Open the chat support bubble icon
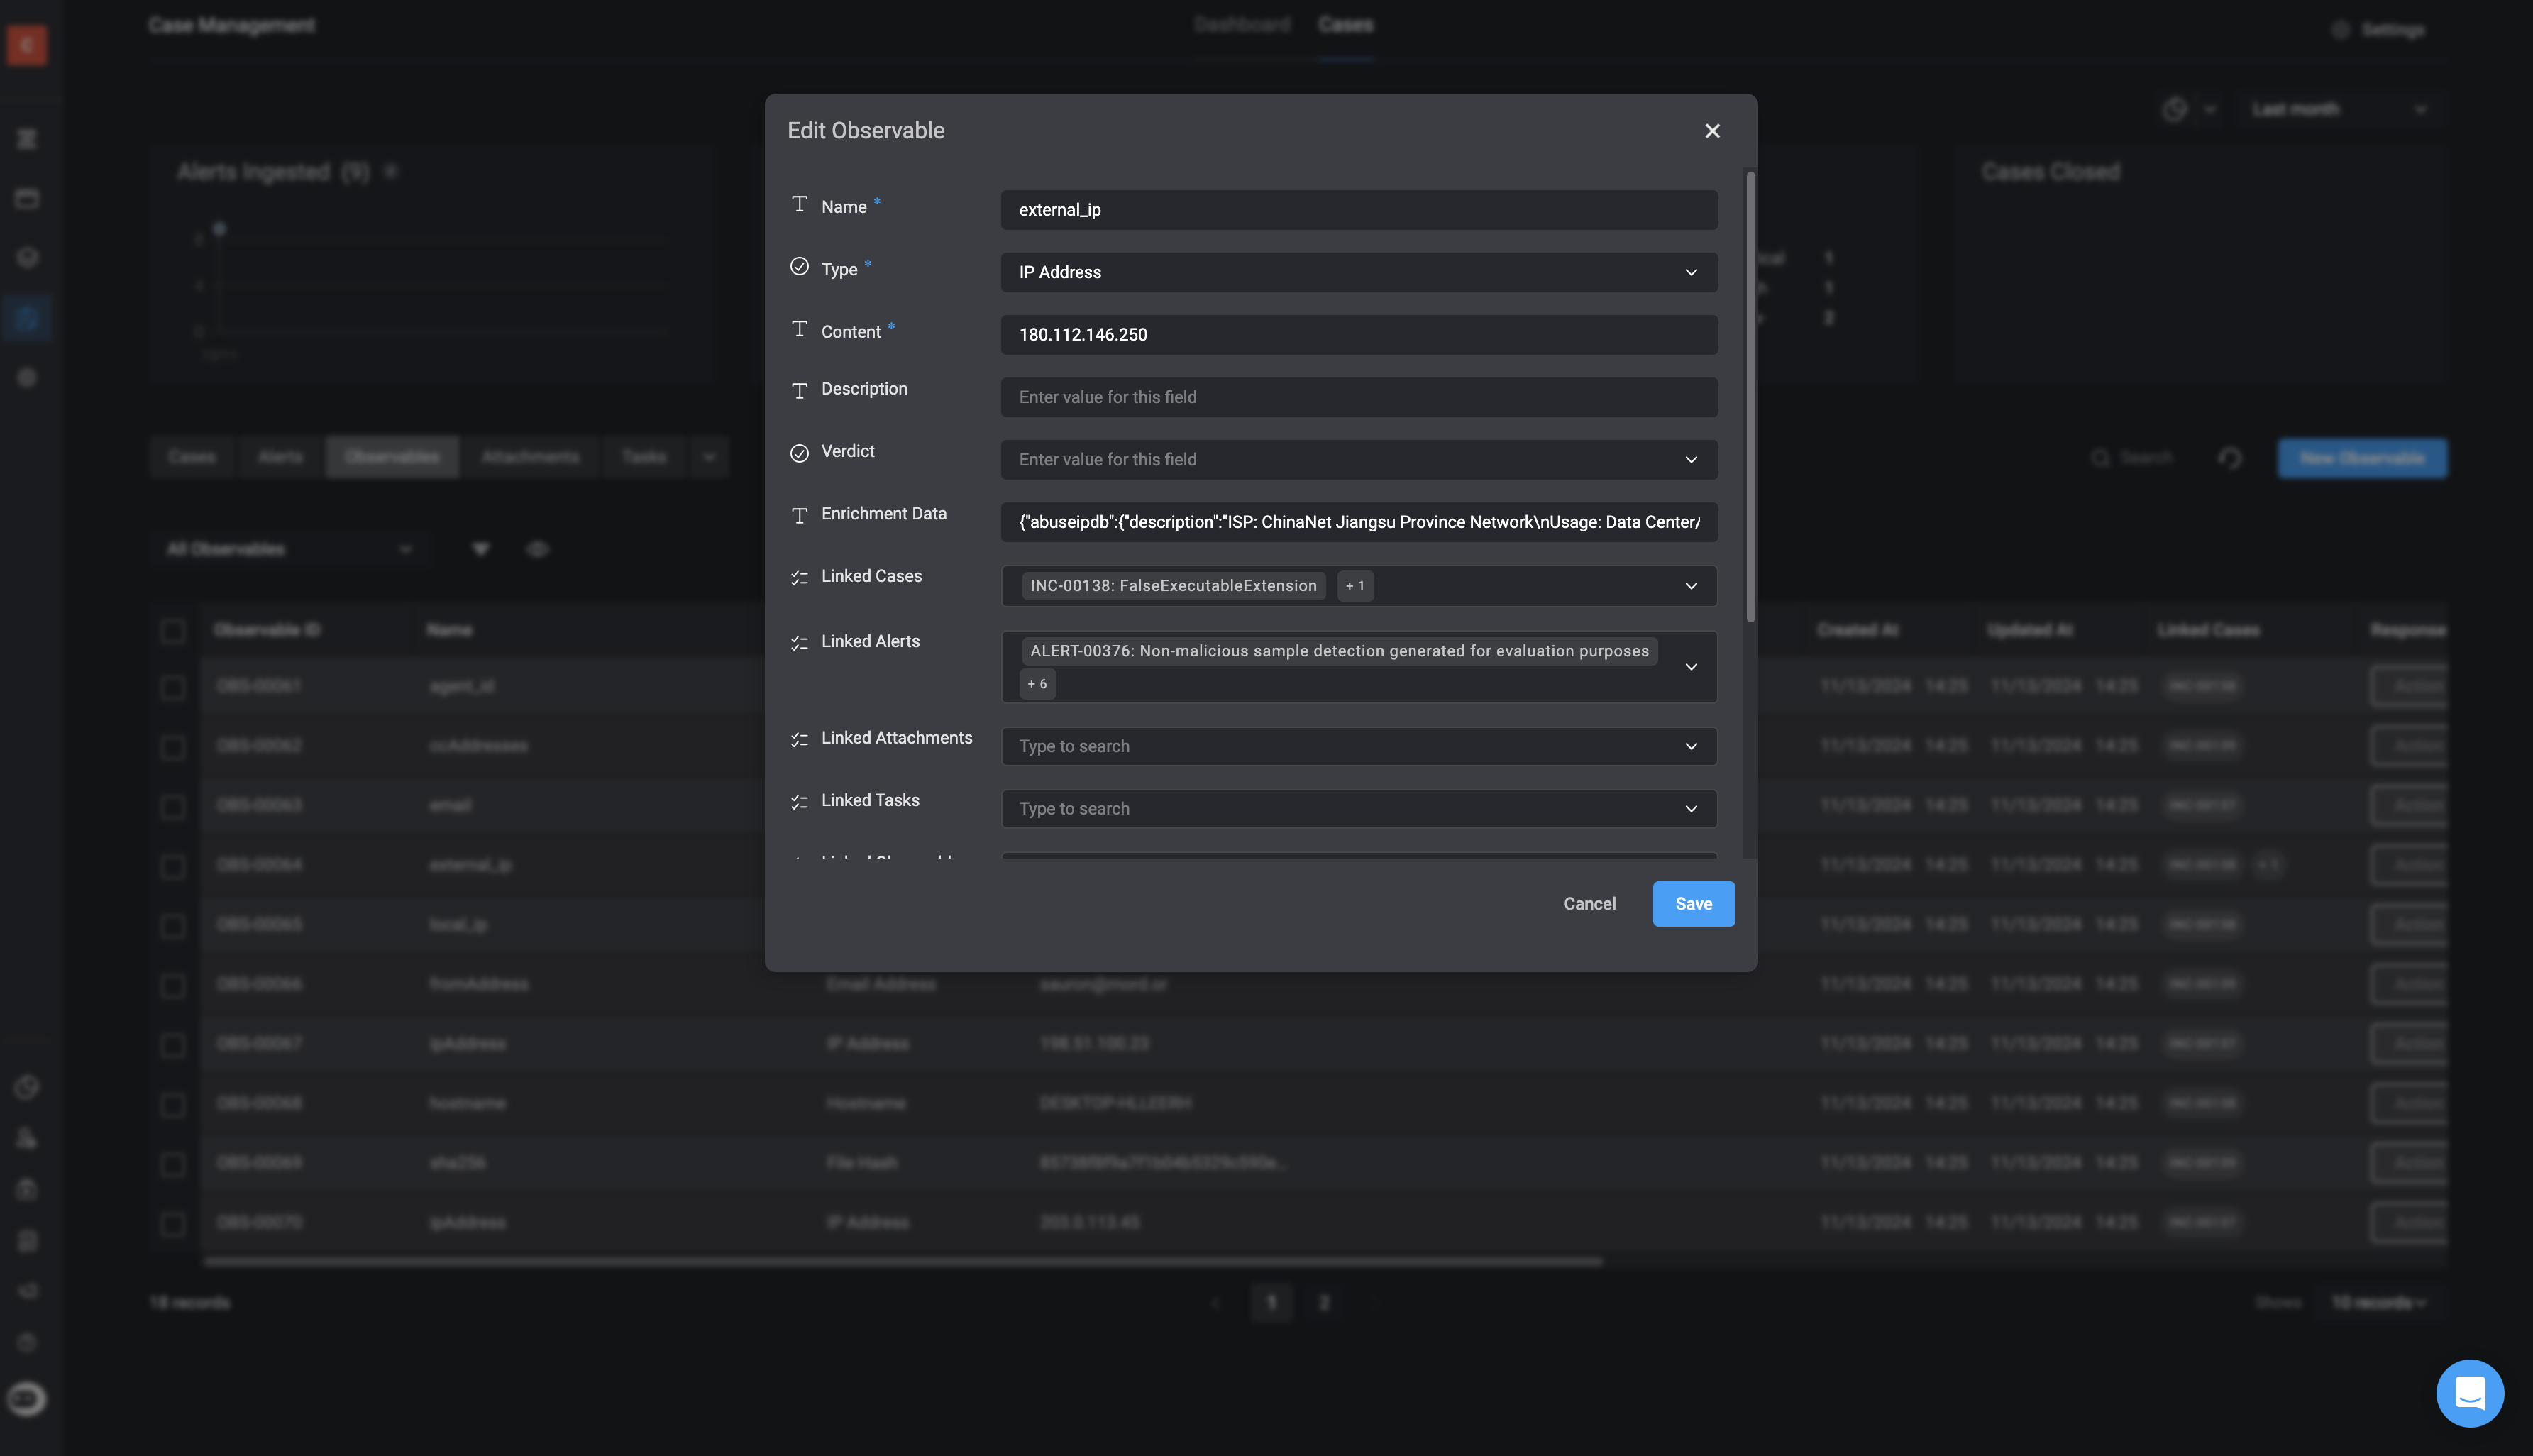2533x1456 pixels. 2469,1393
